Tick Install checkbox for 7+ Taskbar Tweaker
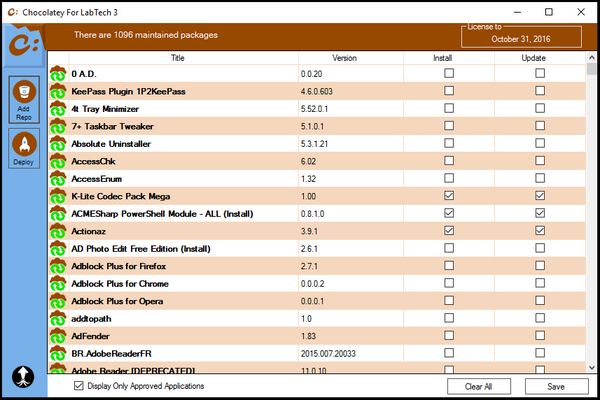600x400 pixels. (x=449, y=126)
